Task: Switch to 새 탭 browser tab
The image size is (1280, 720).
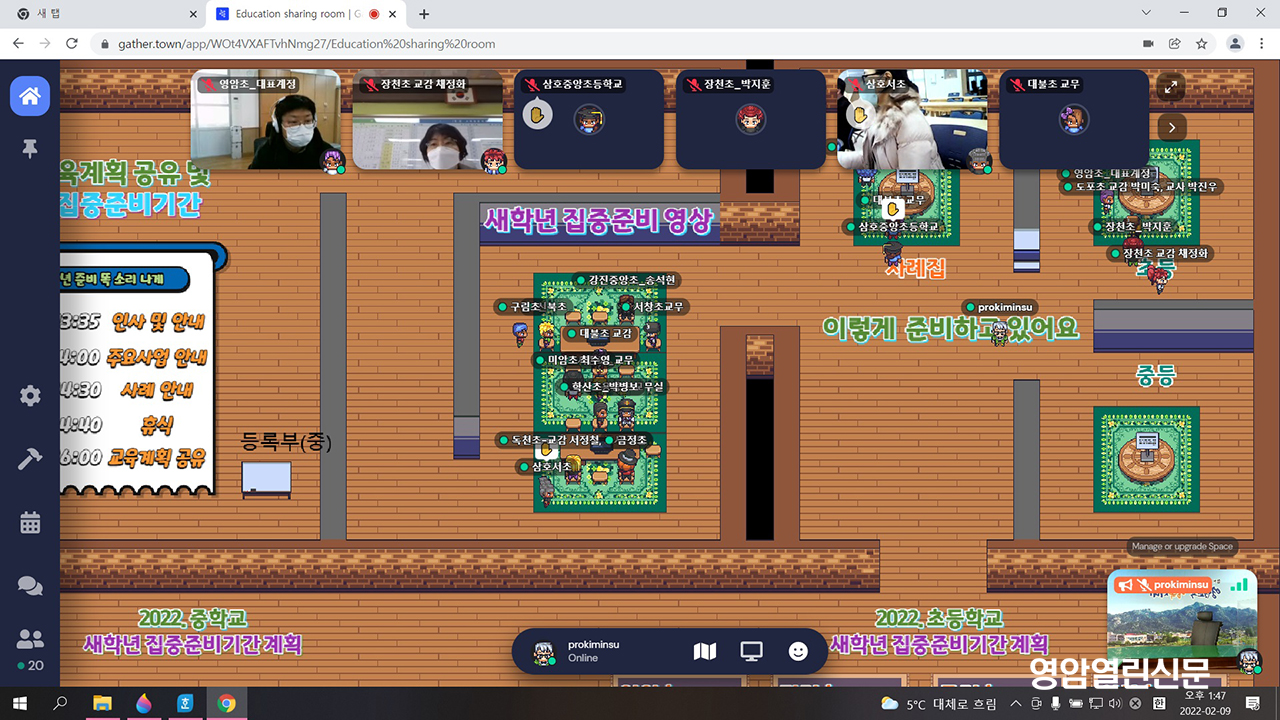Action: pyautogui.click(x=103, y=14)
